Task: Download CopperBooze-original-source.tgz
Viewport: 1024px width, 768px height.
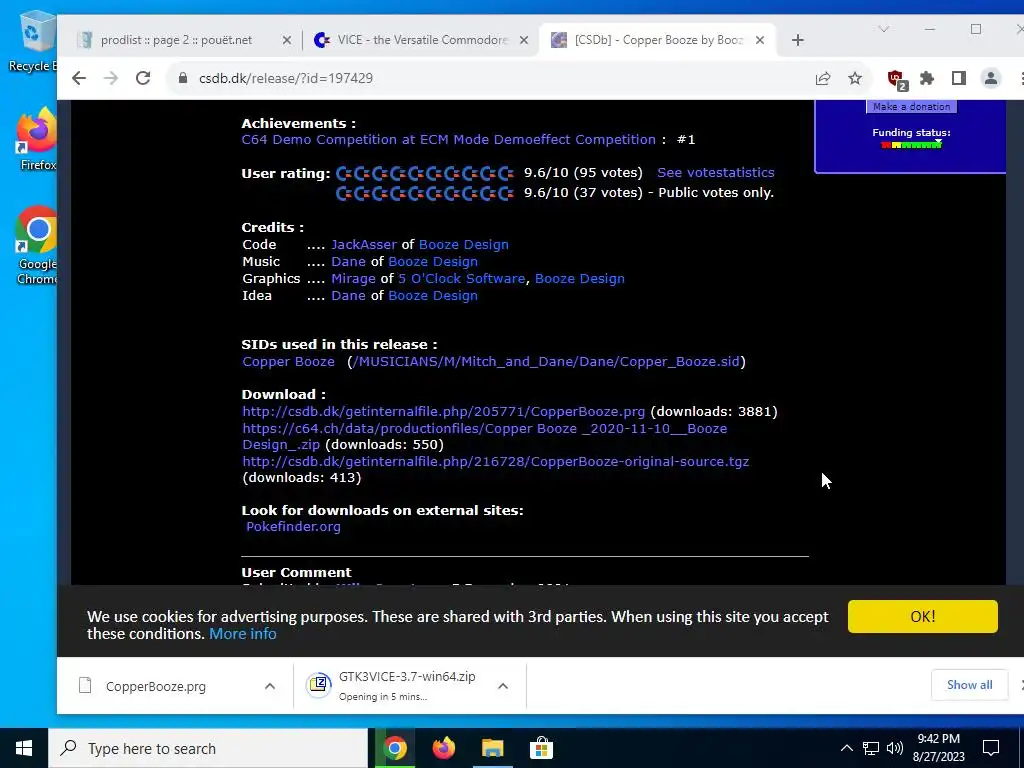Action: pos(496,461)
